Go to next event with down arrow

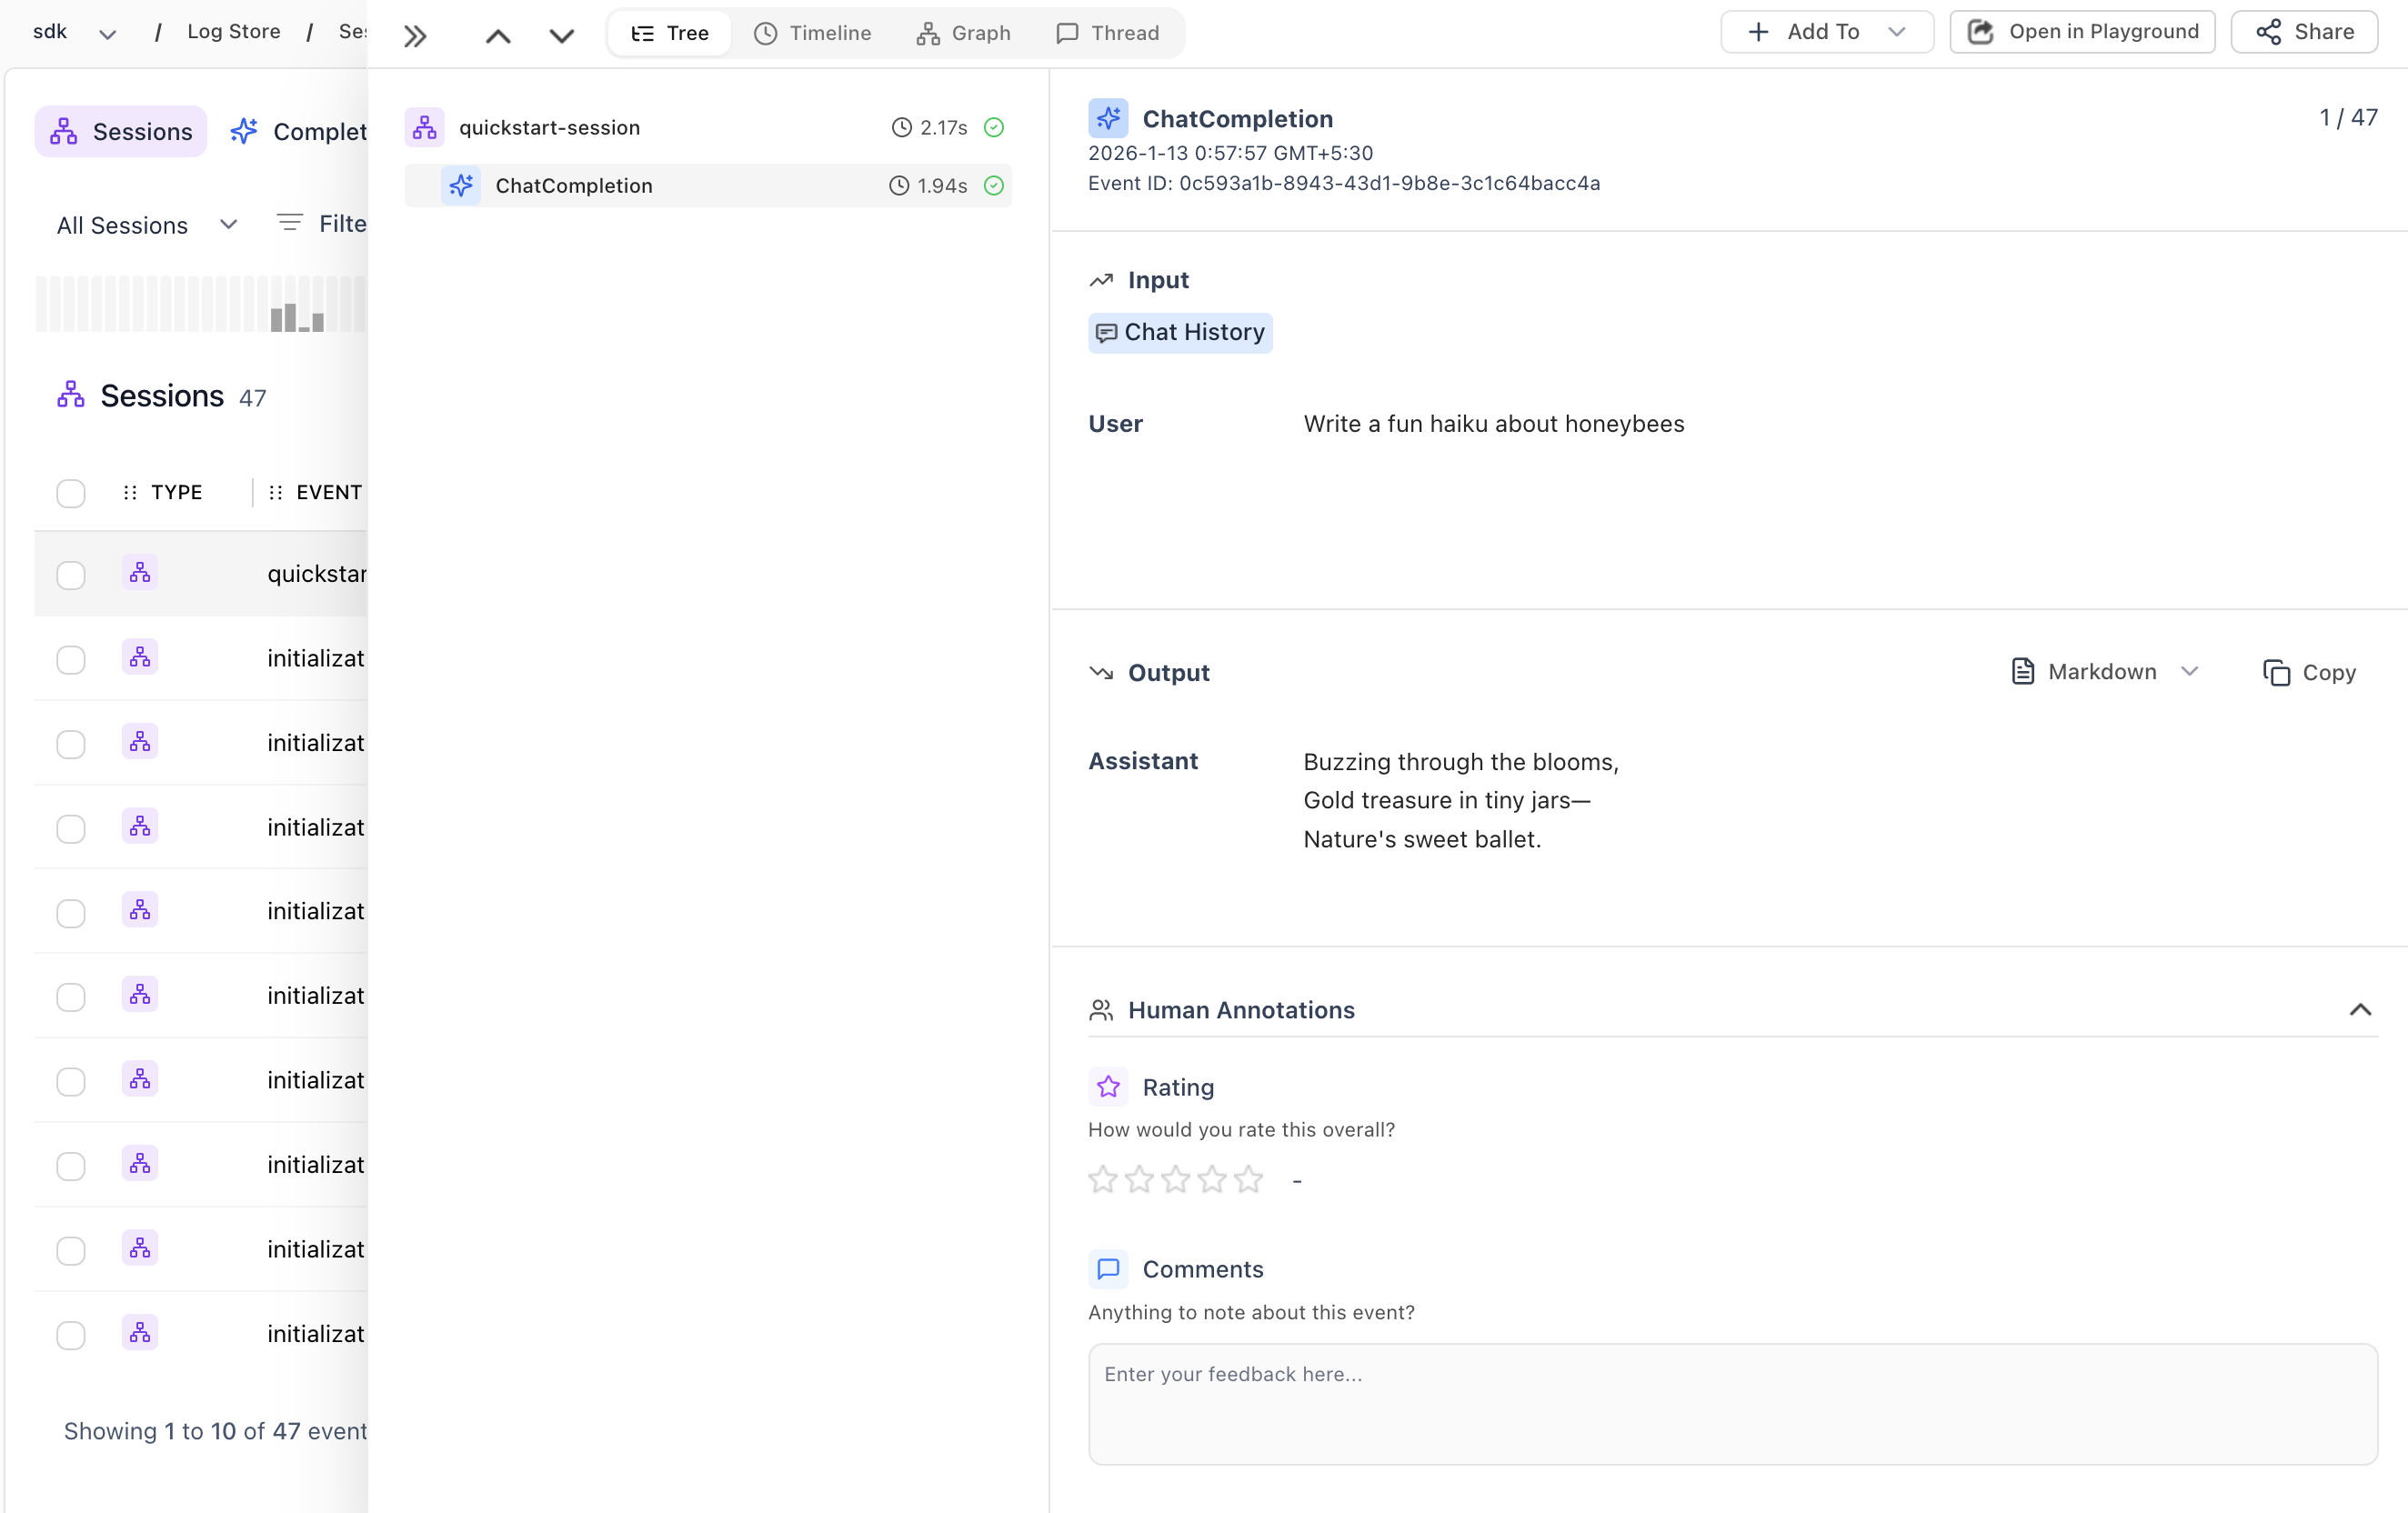[x=562, y=36]
